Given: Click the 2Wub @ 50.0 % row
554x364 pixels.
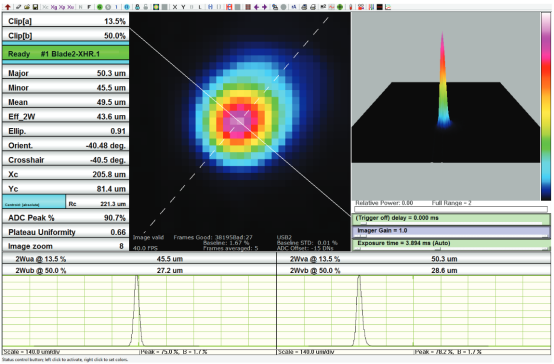Looking at the screenshot, I should [x=139, y=270].
